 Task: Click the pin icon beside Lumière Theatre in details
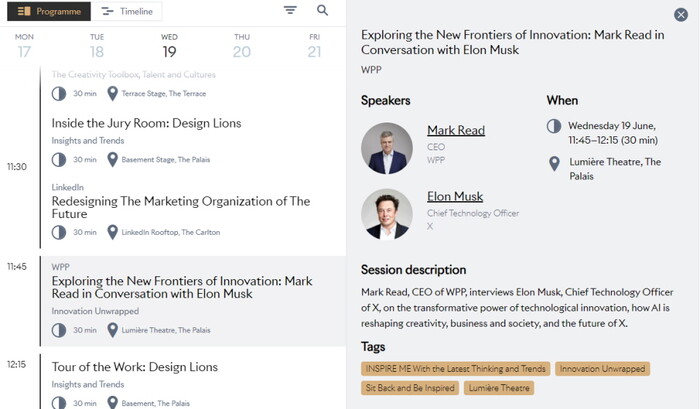tap(554, 163)
